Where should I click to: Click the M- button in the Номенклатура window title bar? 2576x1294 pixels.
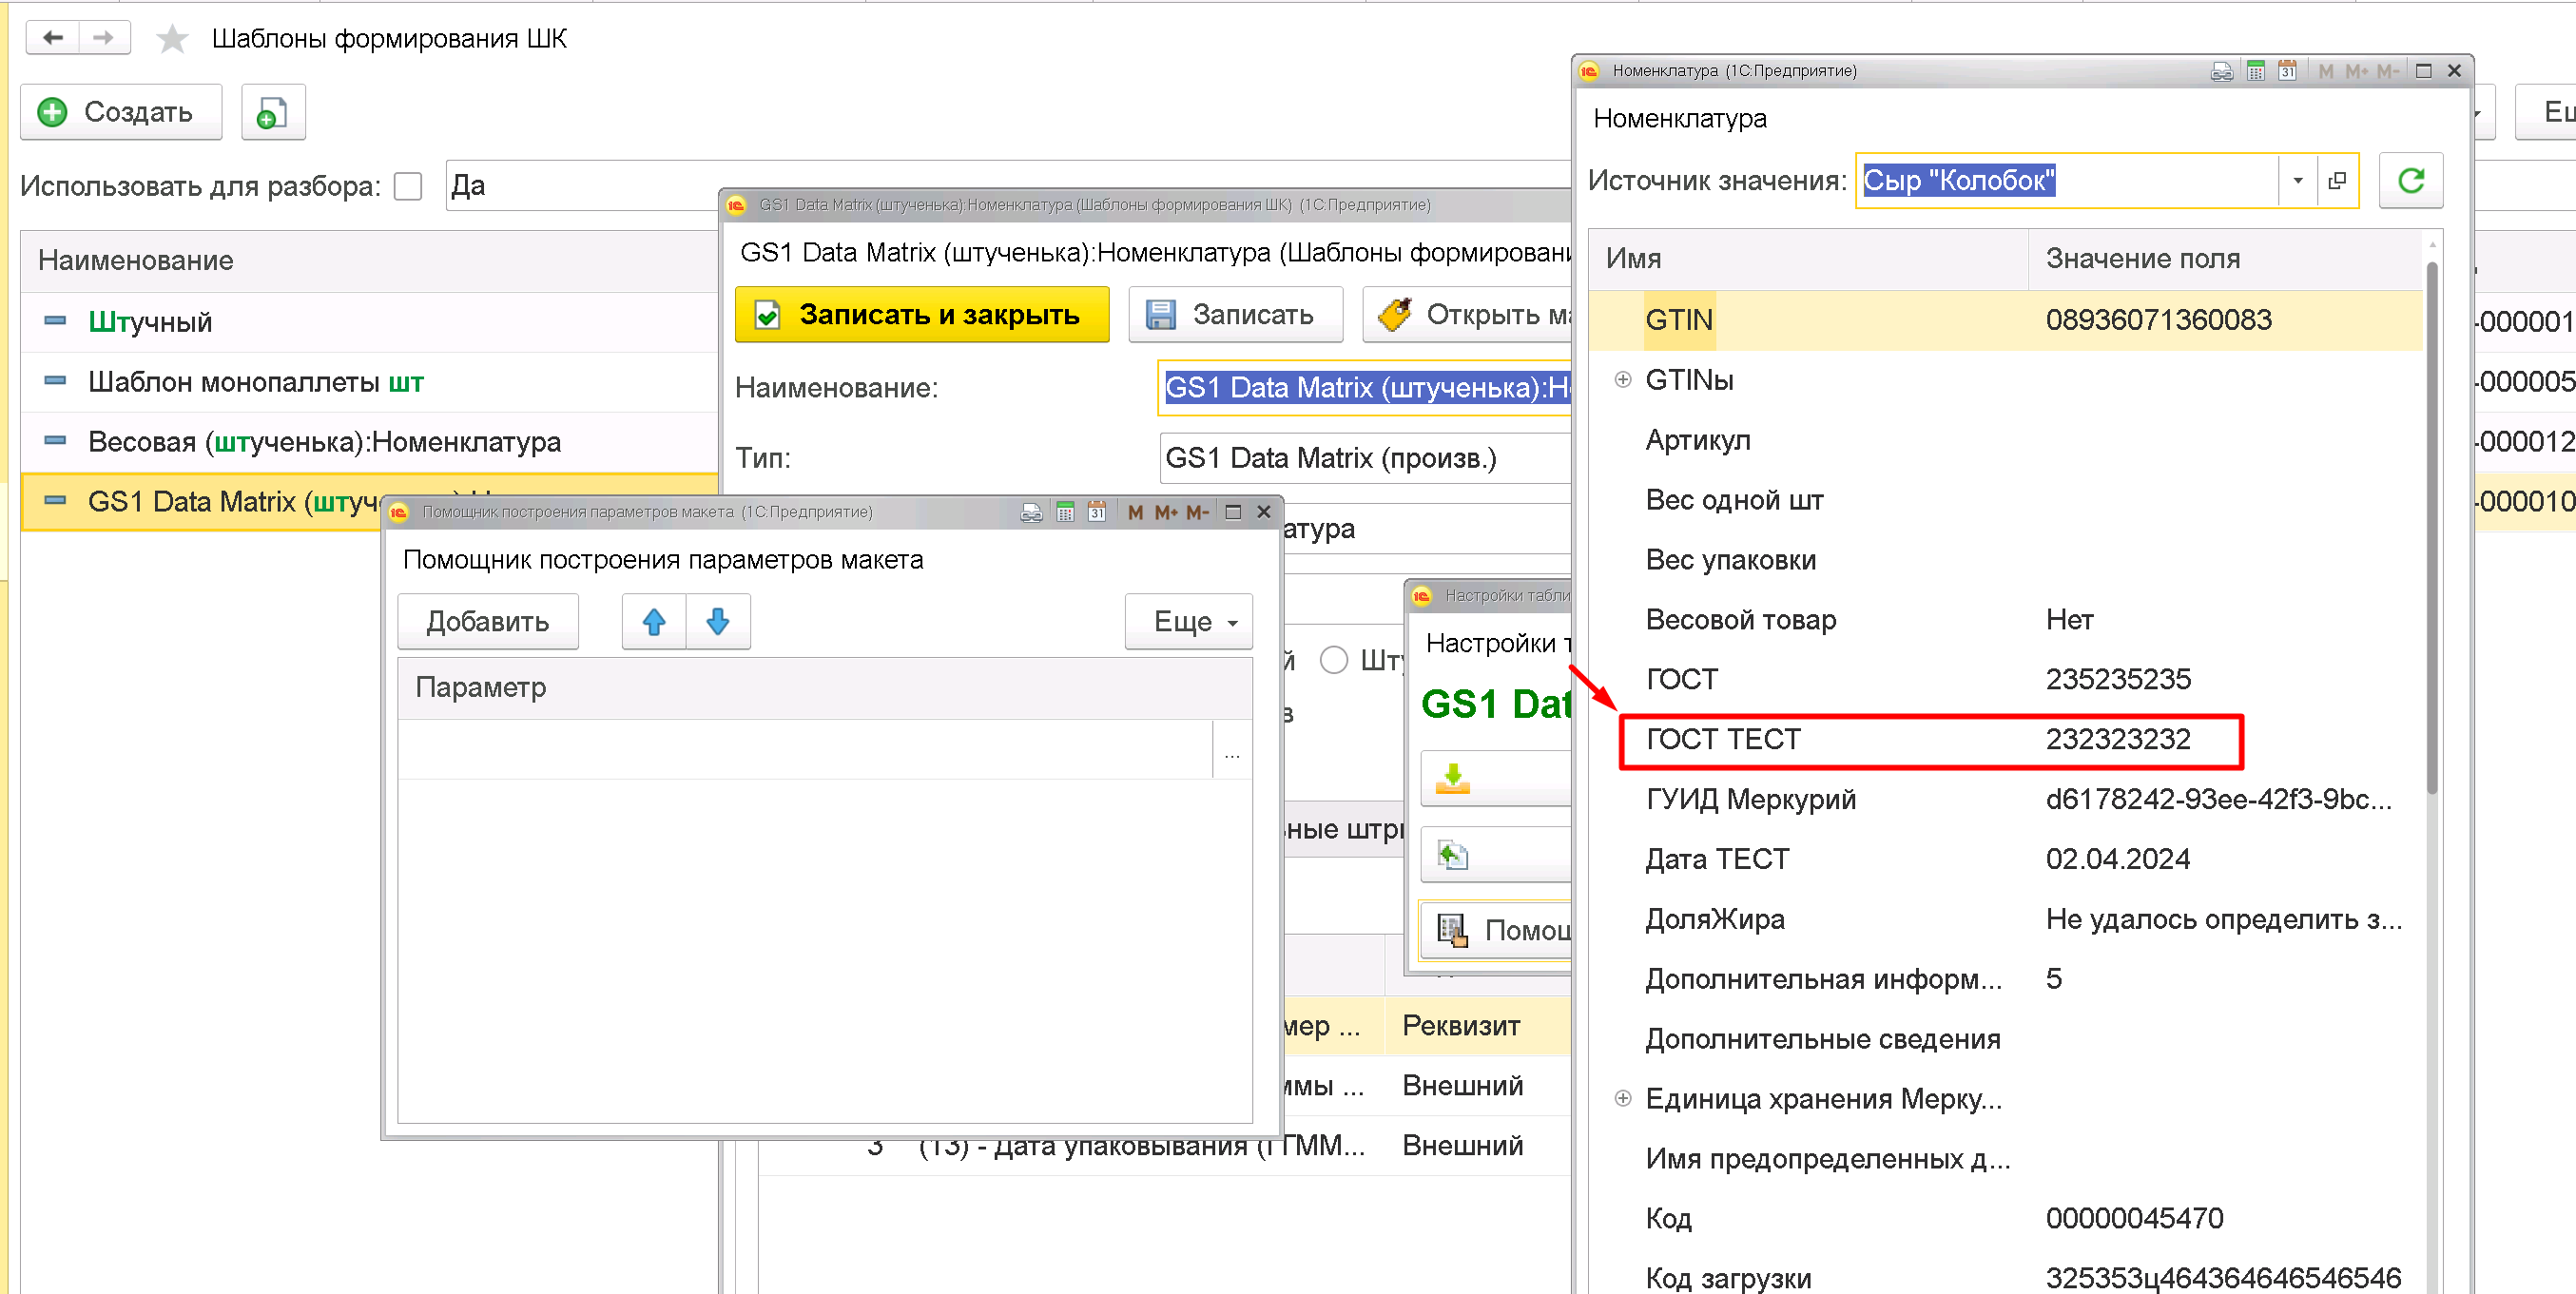(x=2388, y=71)
